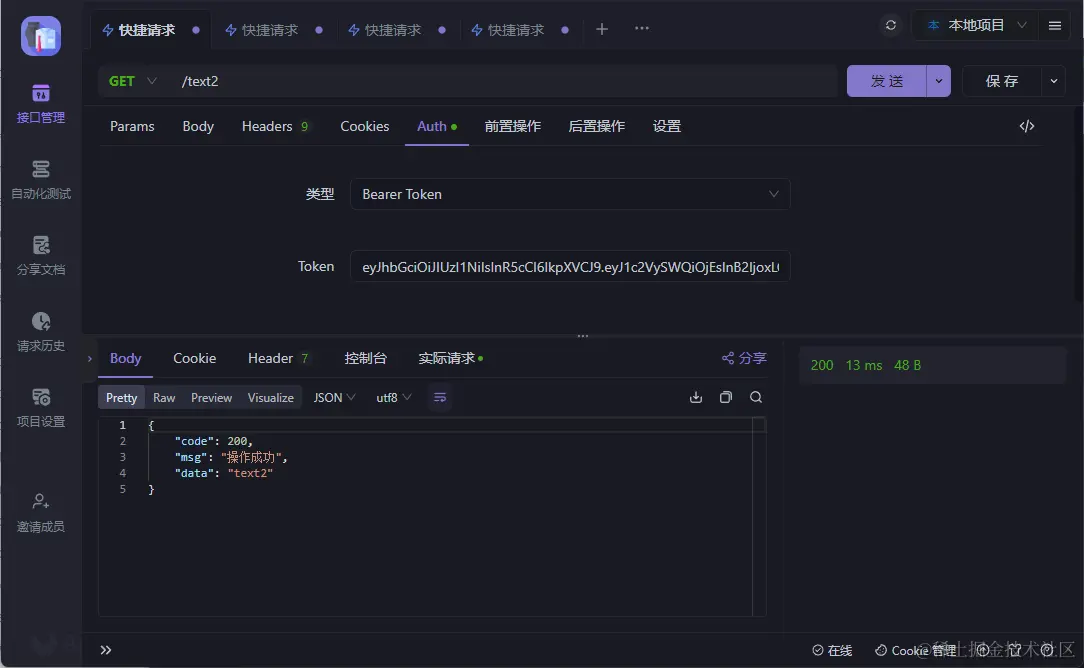Switch to the request Body tab
1084x668 pixels.
[198, 126]
